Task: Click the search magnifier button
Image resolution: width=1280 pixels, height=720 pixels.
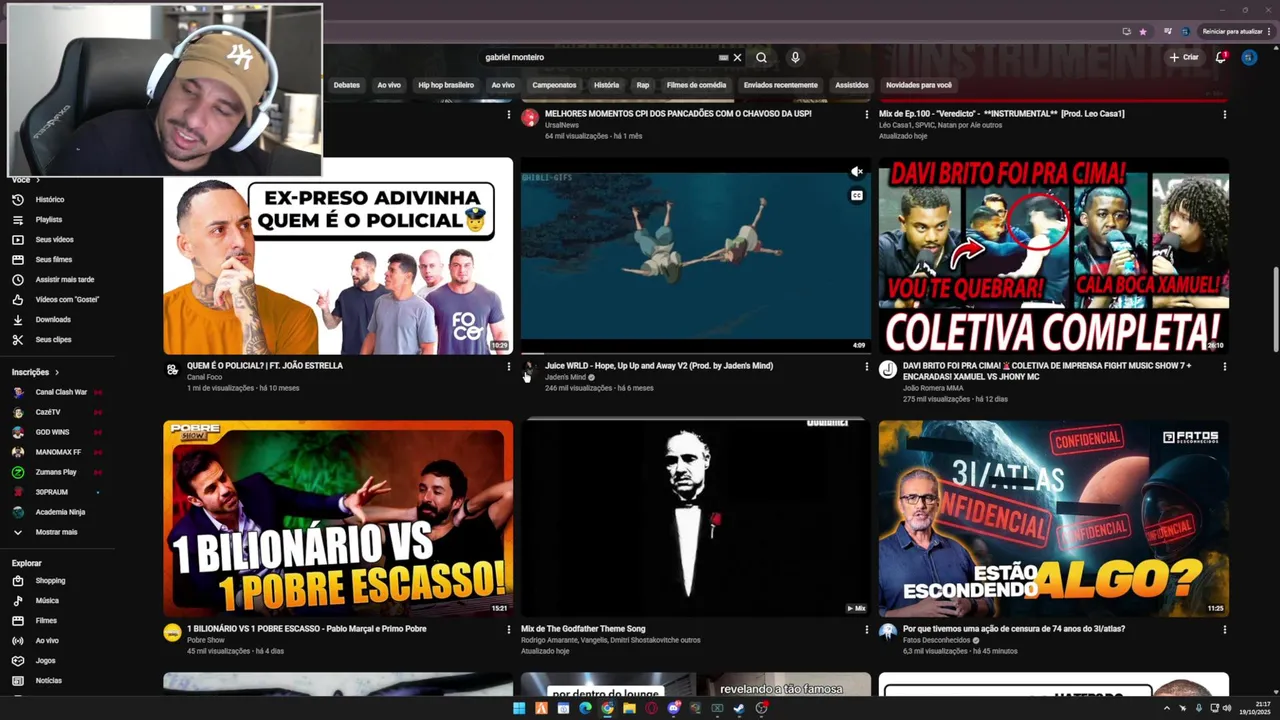Action: (x=761, y=57)
